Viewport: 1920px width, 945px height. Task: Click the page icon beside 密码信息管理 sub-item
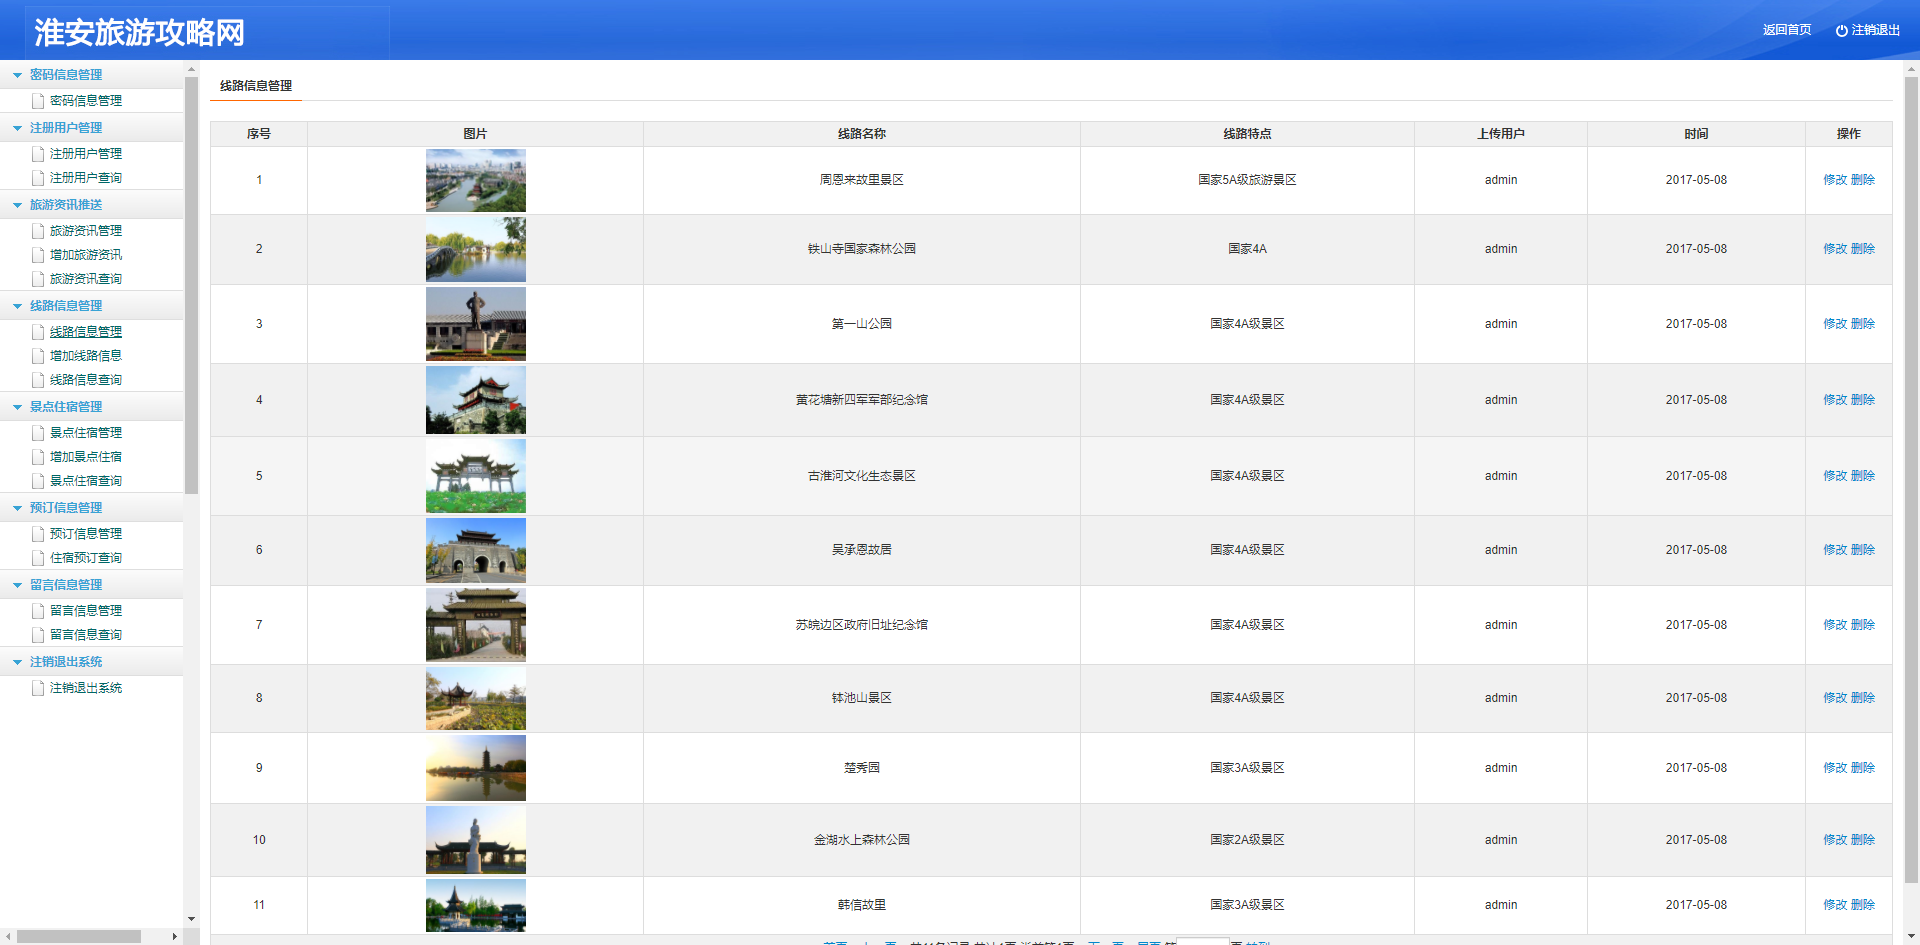(x=38, y=101)
